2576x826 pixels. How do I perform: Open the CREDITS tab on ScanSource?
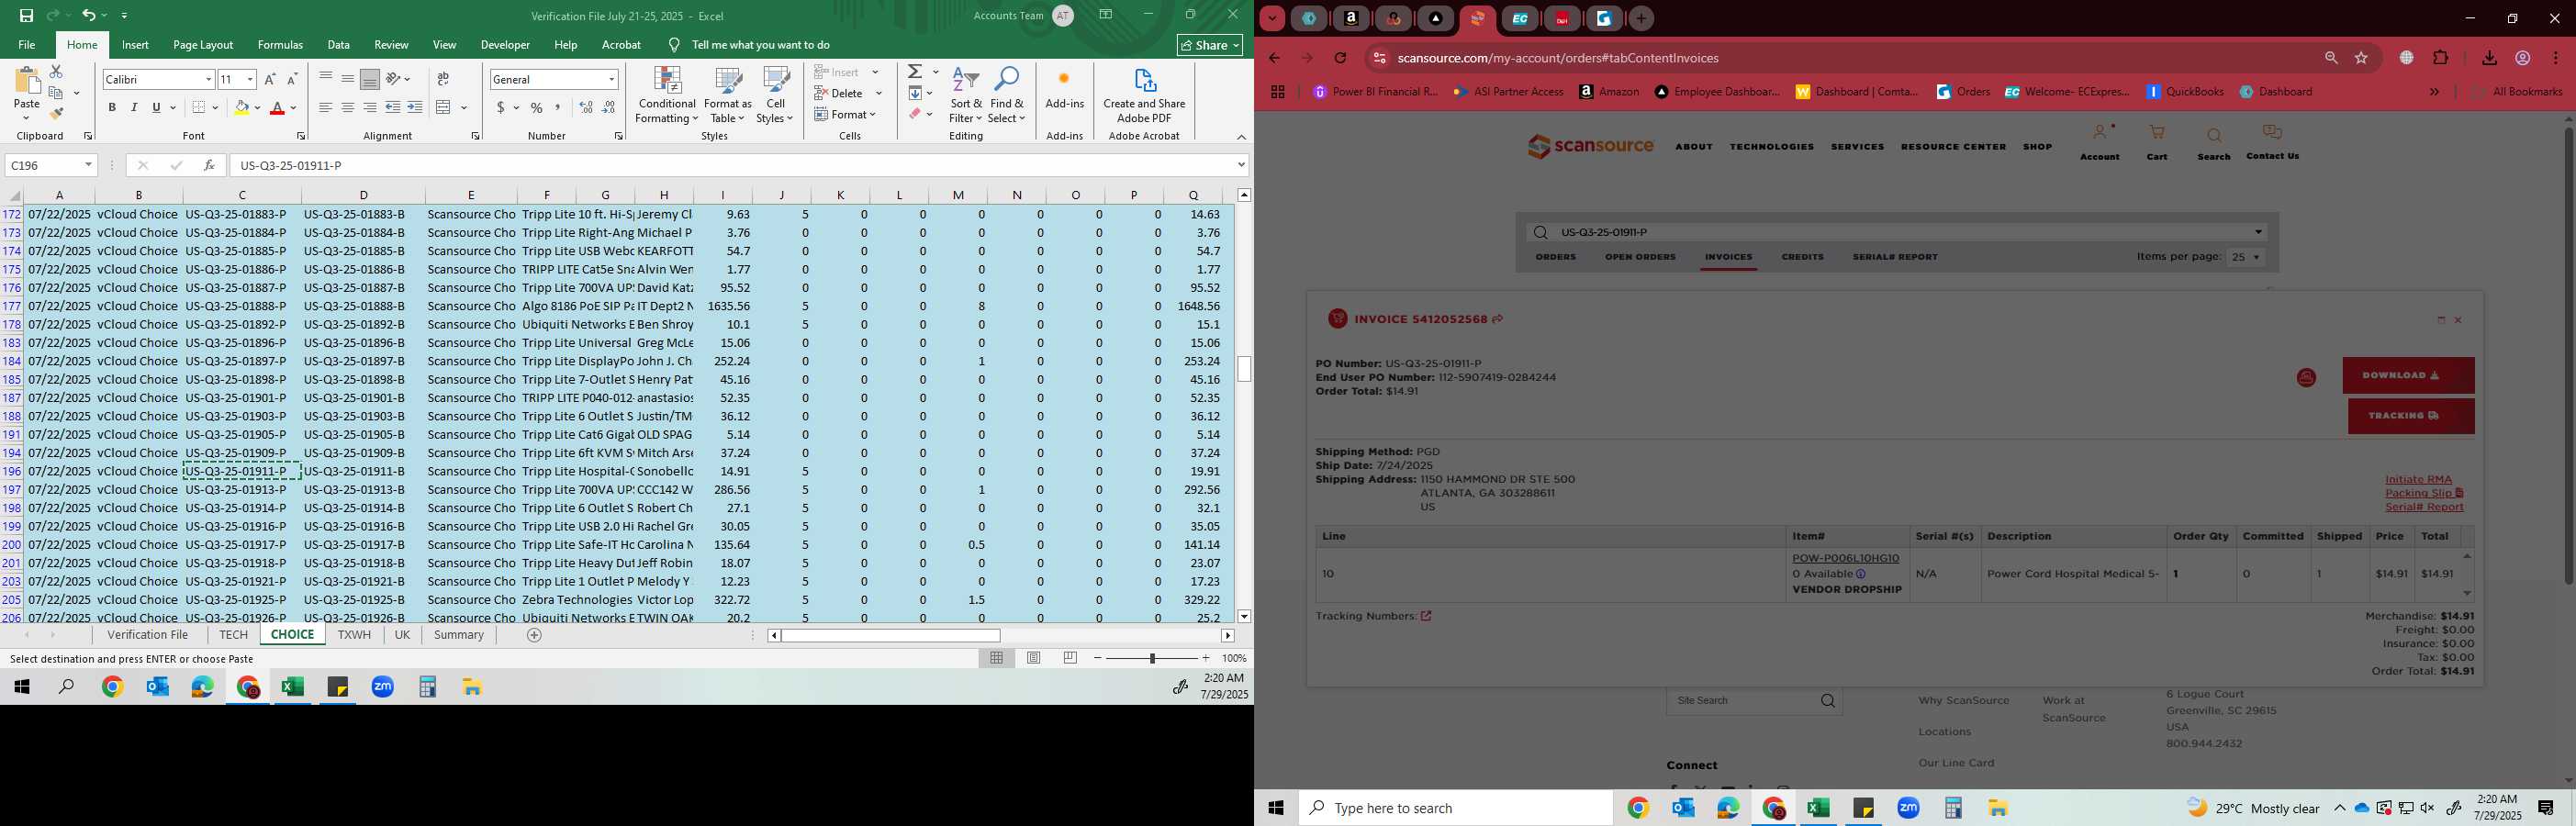(1802, 257)
